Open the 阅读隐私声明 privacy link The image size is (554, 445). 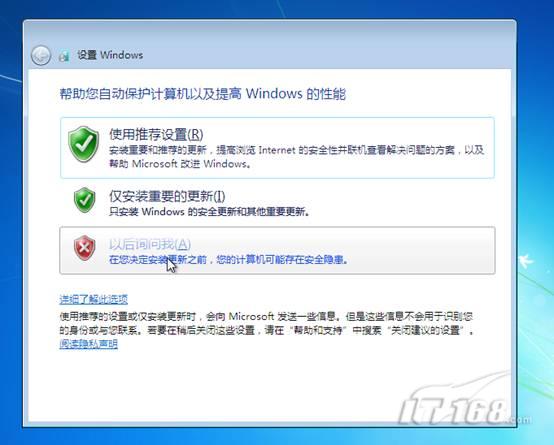pyautogui.click(x=88, y=344)
